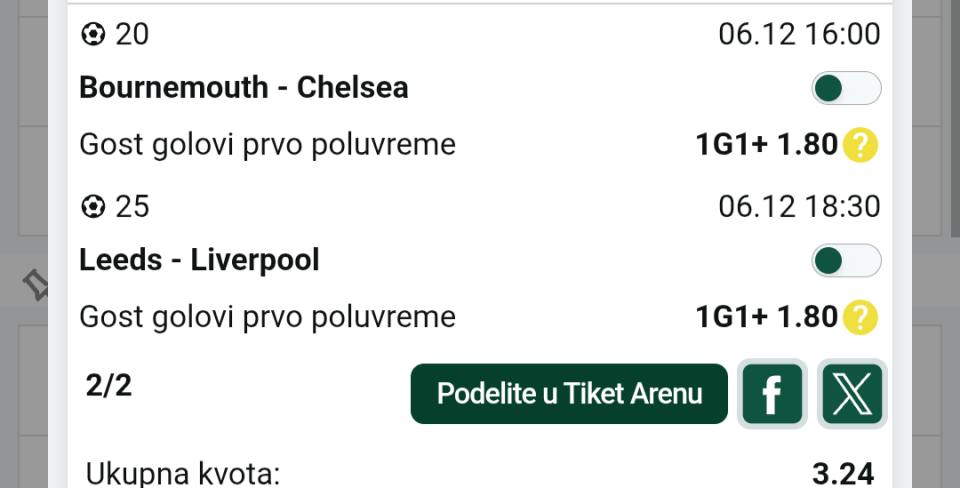Click Gost golovi prvo poluvreme under Bournemouth - Chelsea
960x488 pixels.
click(267, 146)
